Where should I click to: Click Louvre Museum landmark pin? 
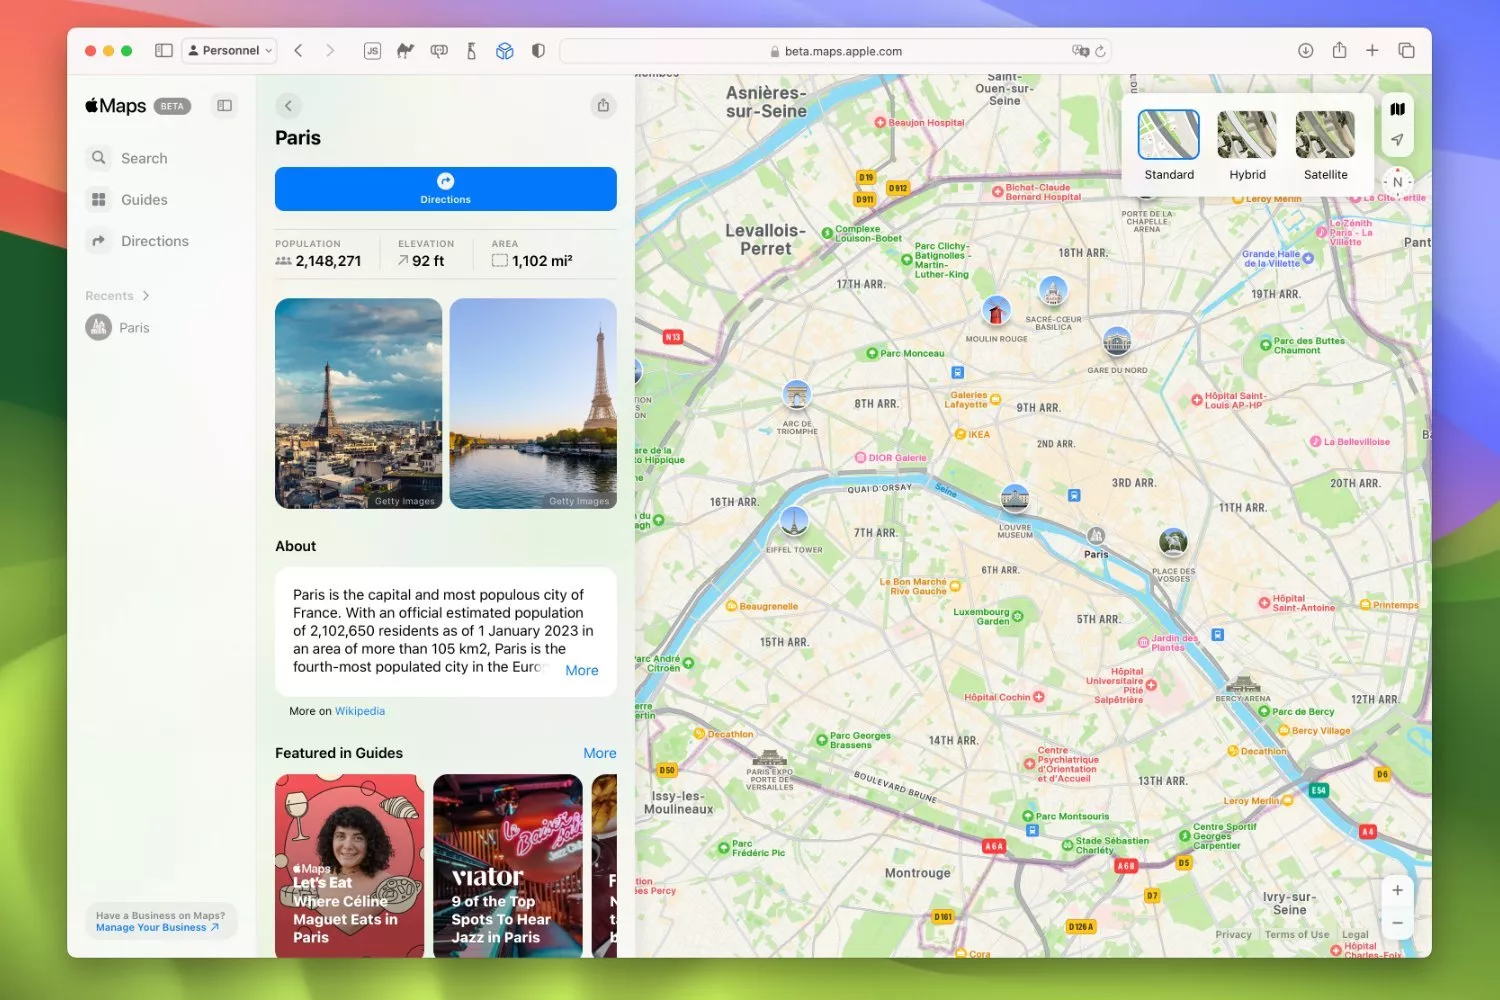tap(1015, 498)
